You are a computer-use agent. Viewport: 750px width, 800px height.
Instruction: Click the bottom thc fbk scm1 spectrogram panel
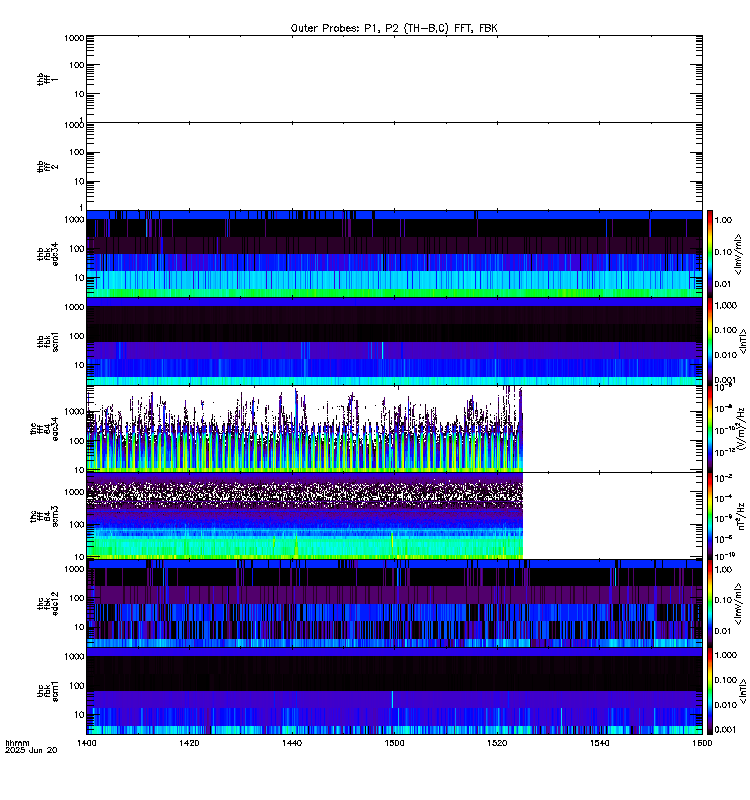(394, 691)
